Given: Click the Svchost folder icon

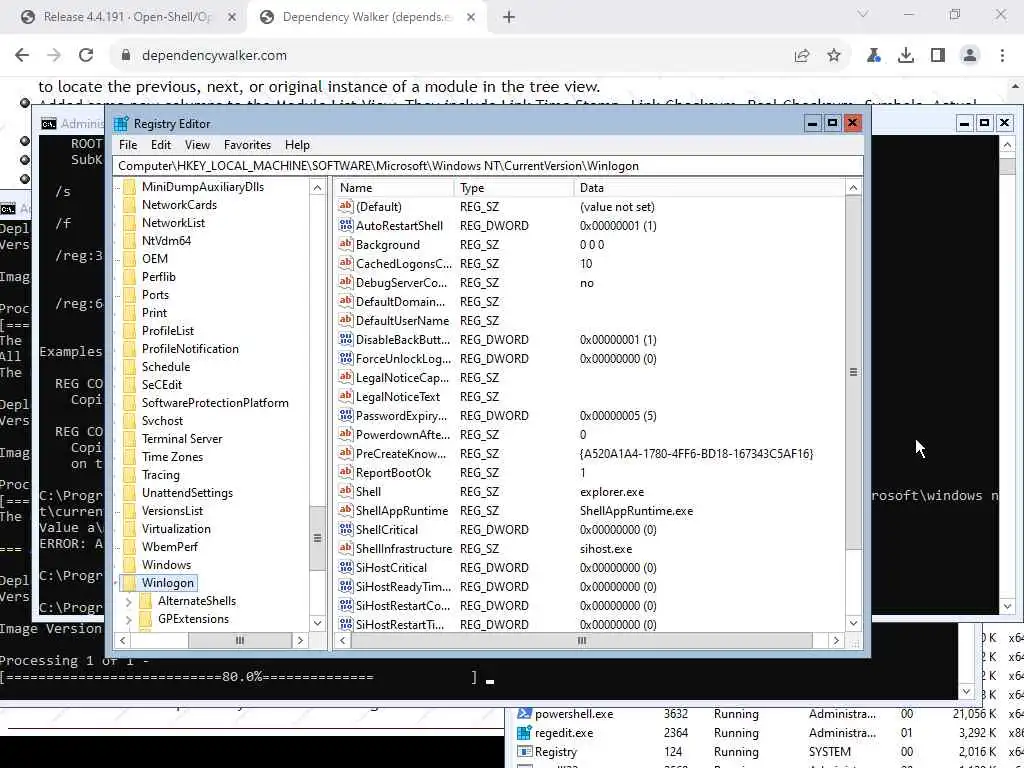Looking at the screenshot, I should (x=129, y=421).
